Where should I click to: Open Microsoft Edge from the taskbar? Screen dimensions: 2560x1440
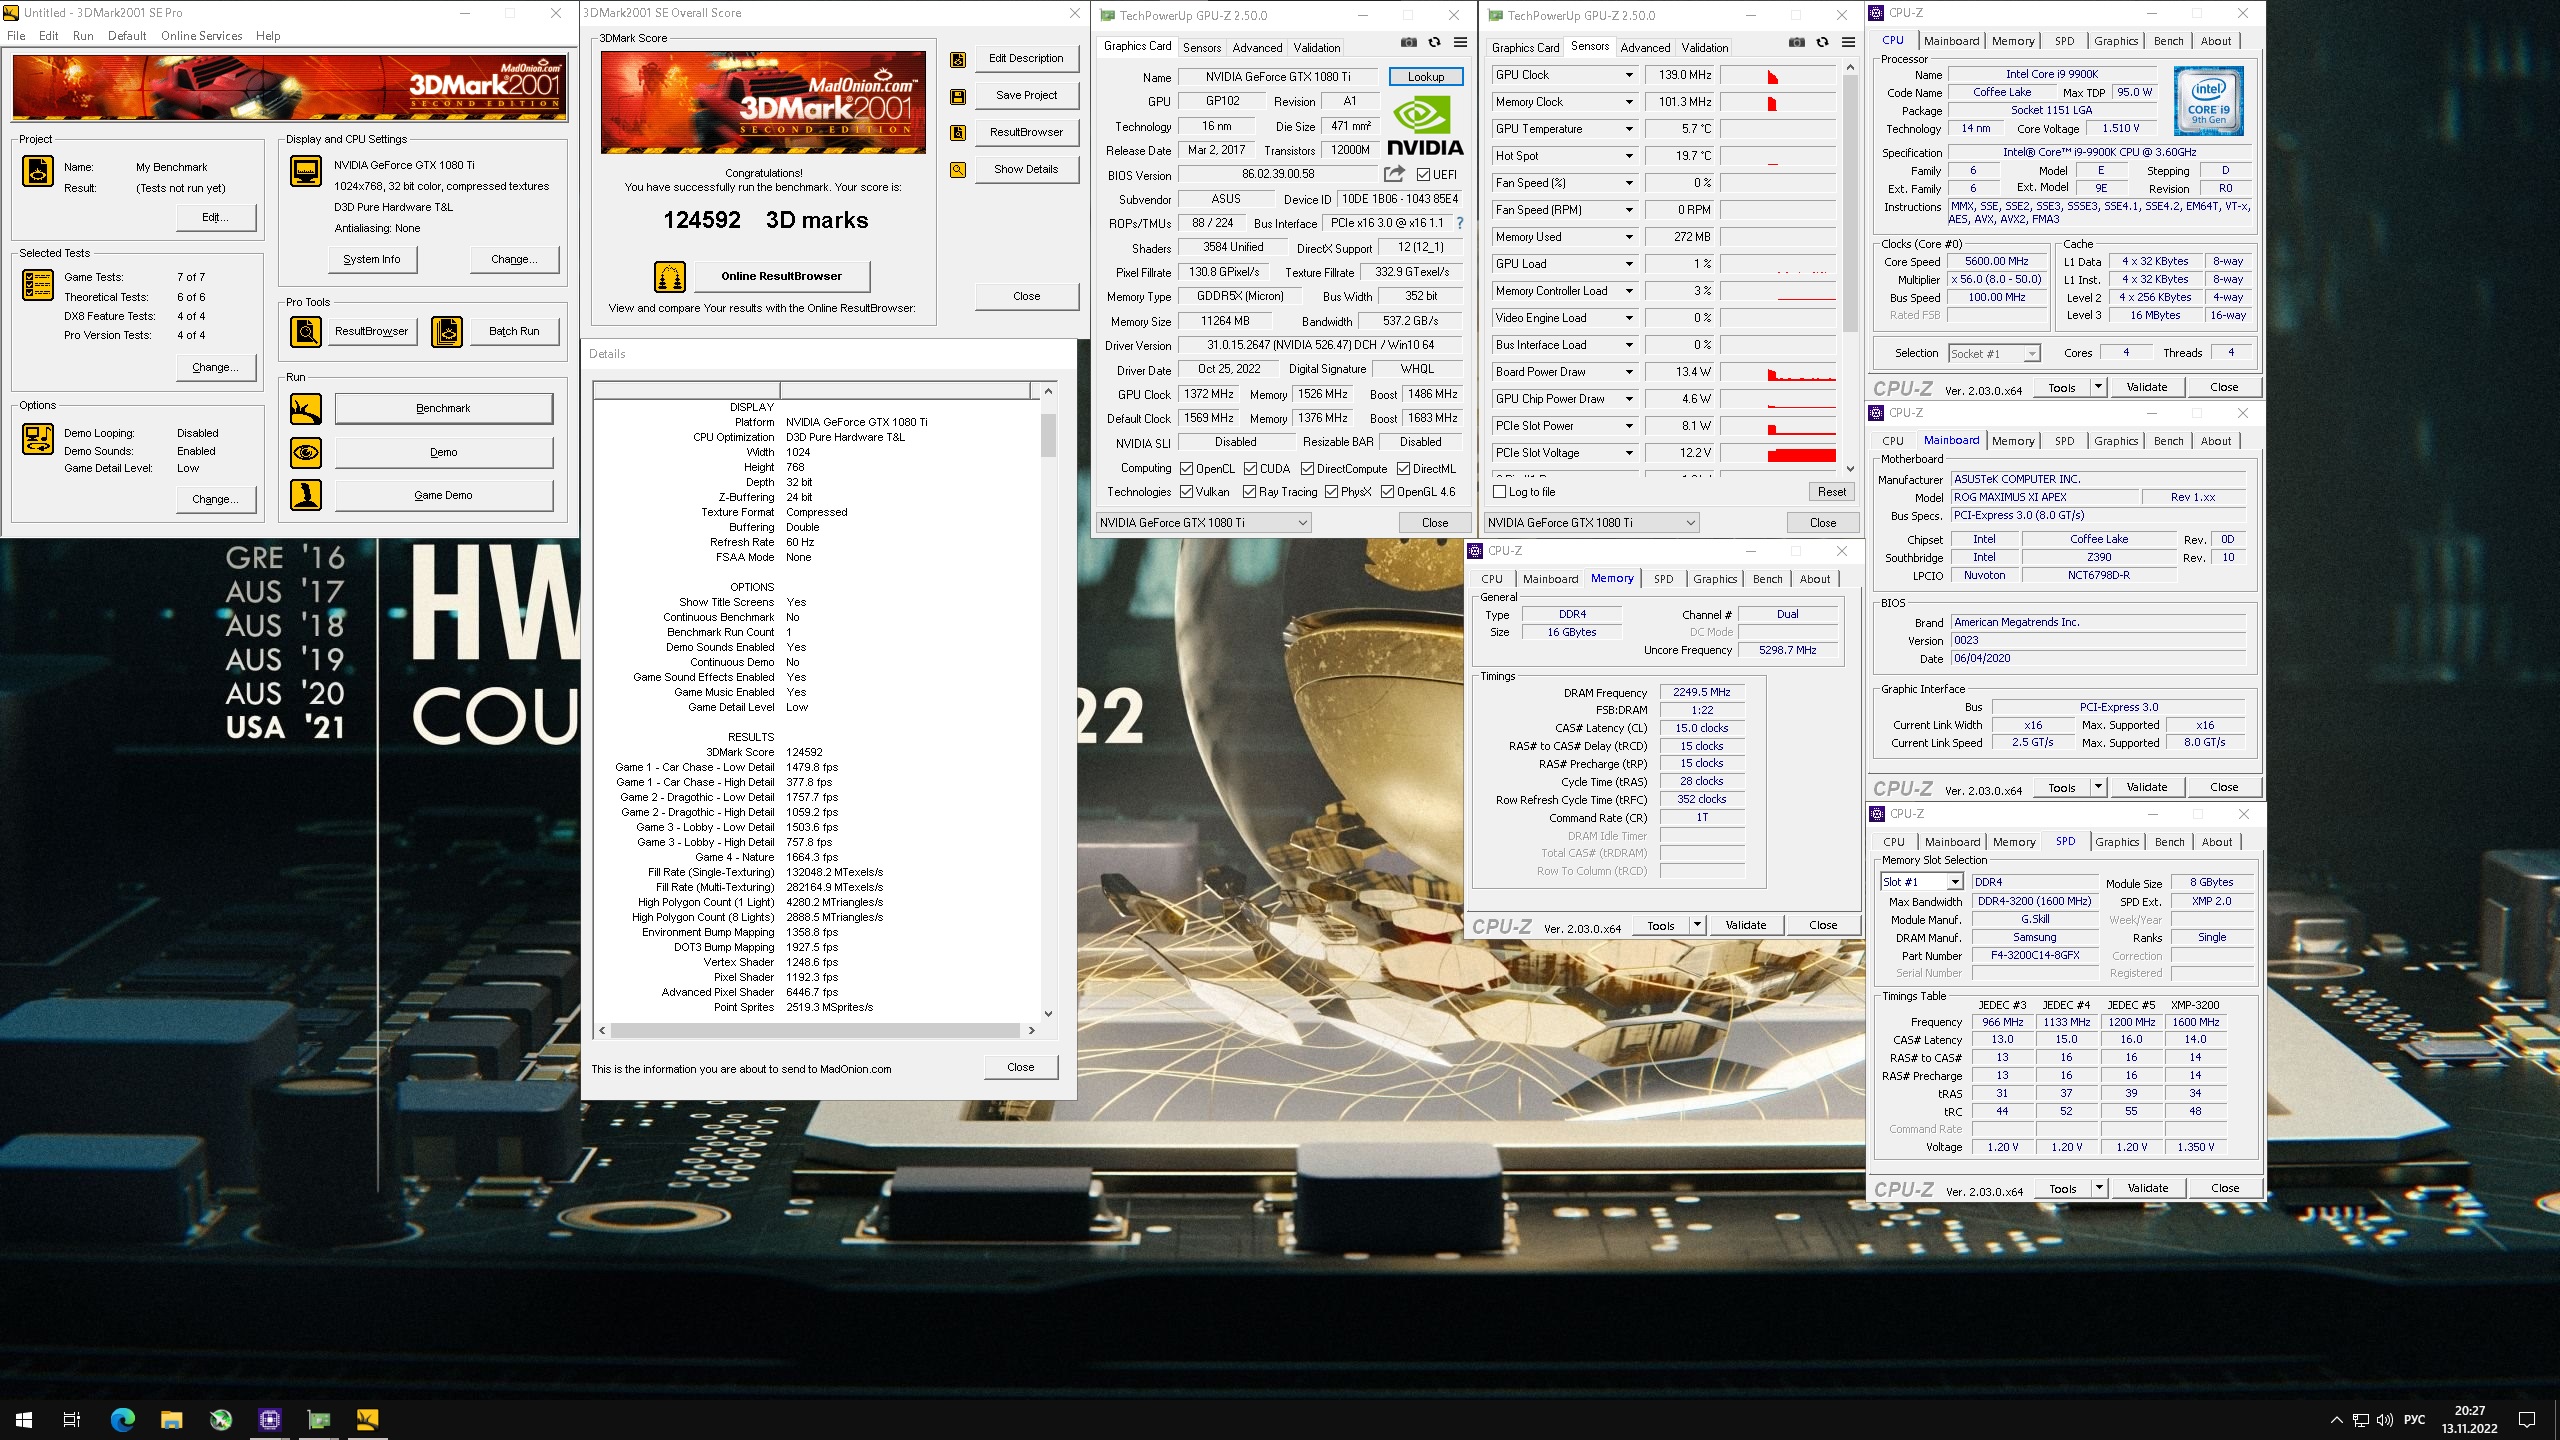pyautogui.click(x=122, y=1419)
